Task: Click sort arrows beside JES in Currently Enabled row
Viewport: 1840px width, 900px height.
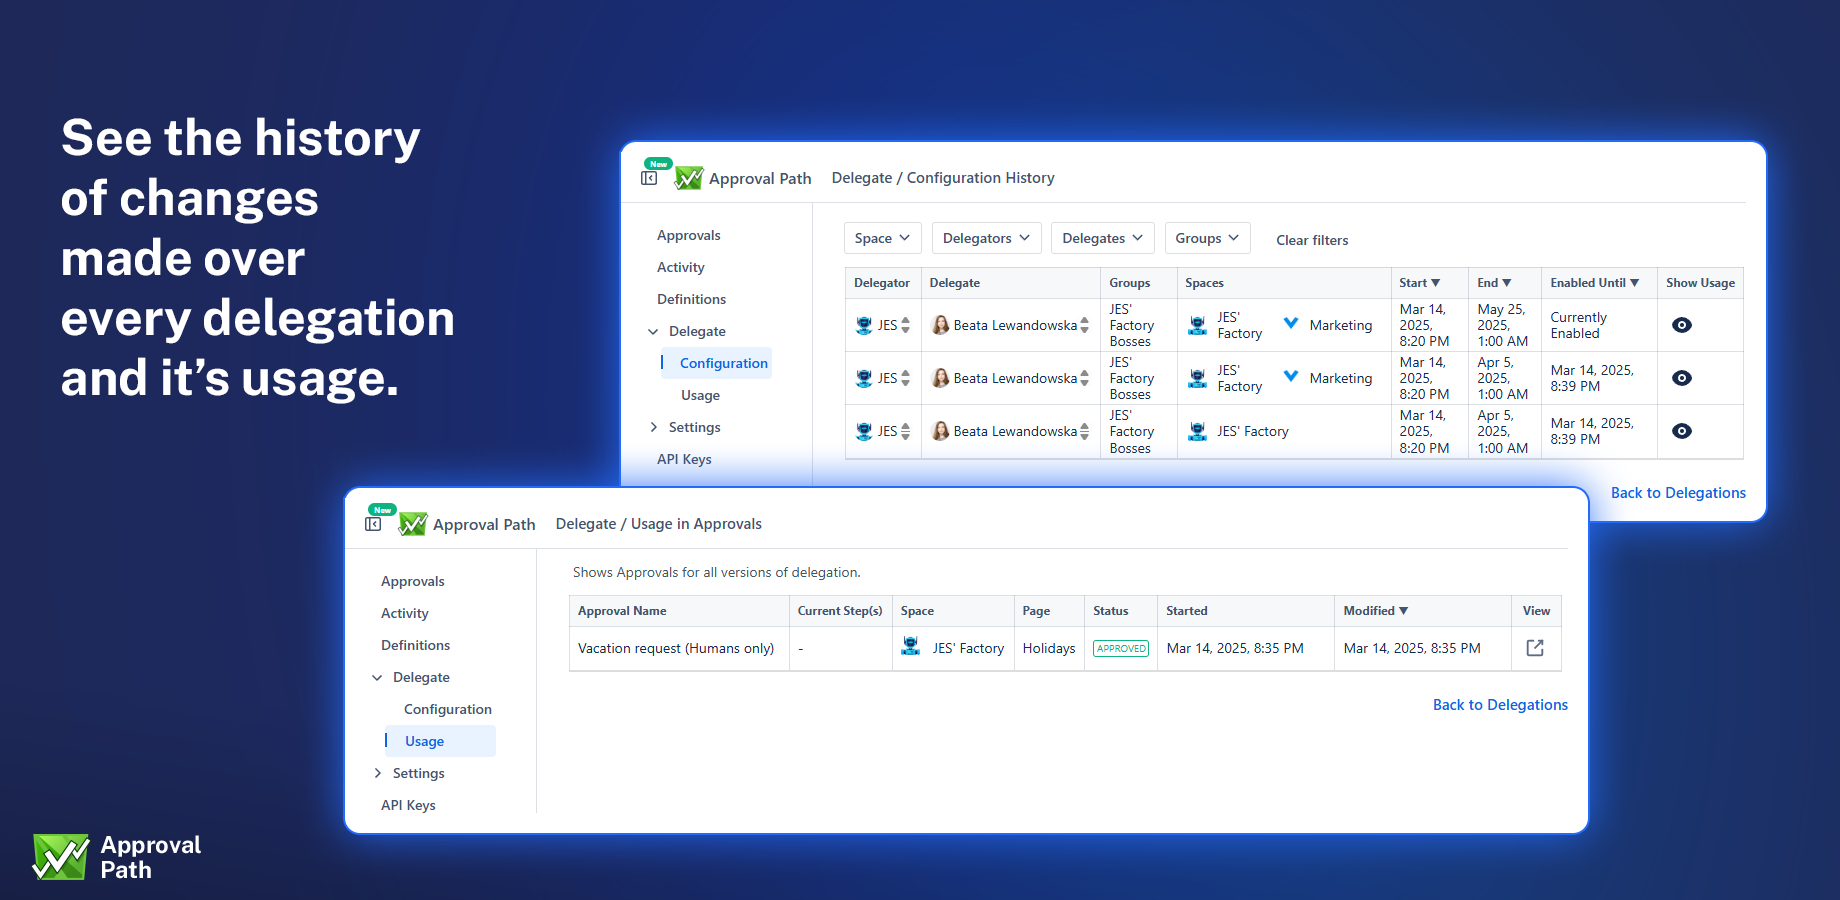Action: (905, 325)
